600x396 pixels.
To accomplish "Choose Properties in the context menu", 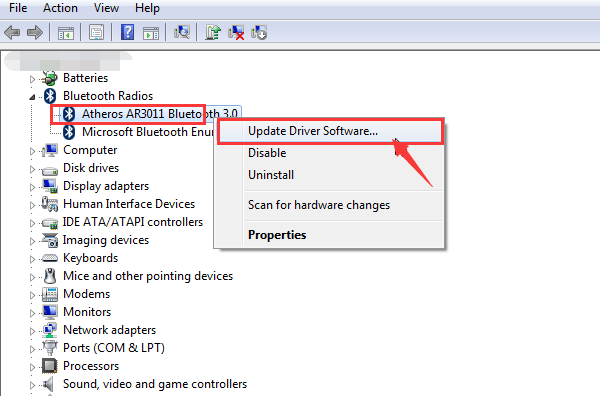I will (331, 235).
